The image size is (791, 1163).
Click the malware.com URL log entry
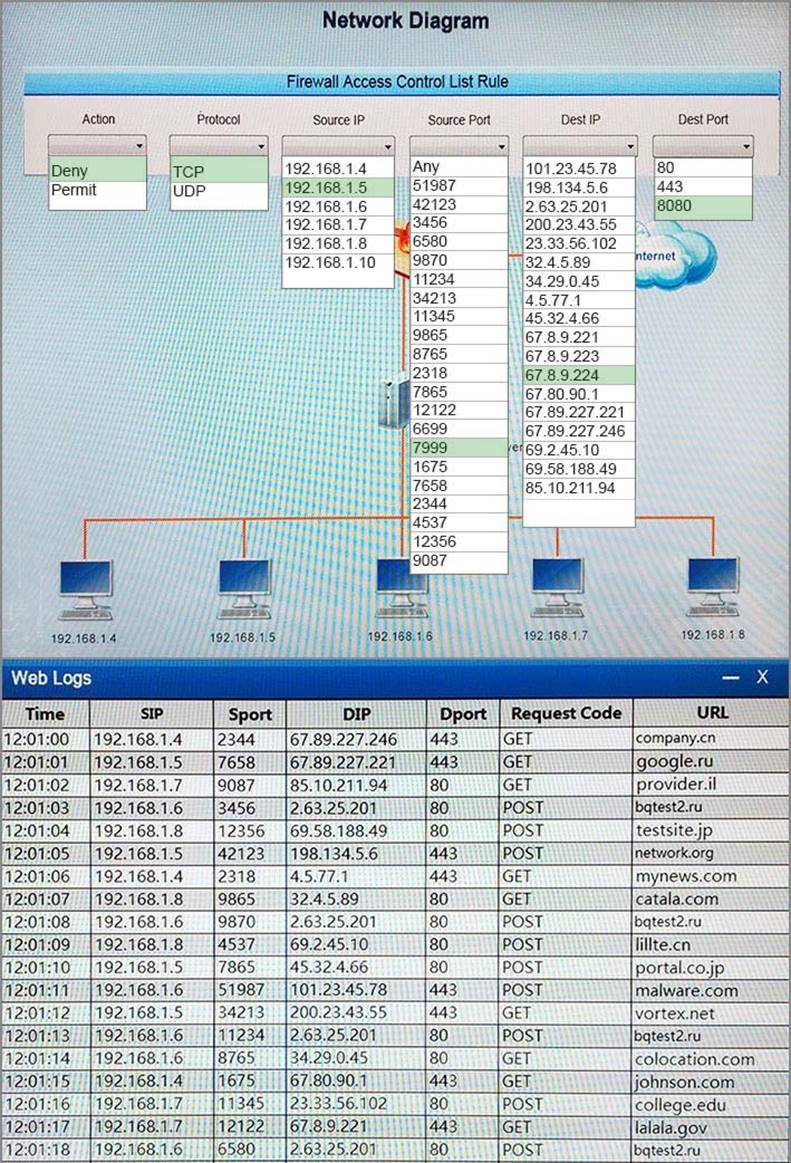[686, 991]
